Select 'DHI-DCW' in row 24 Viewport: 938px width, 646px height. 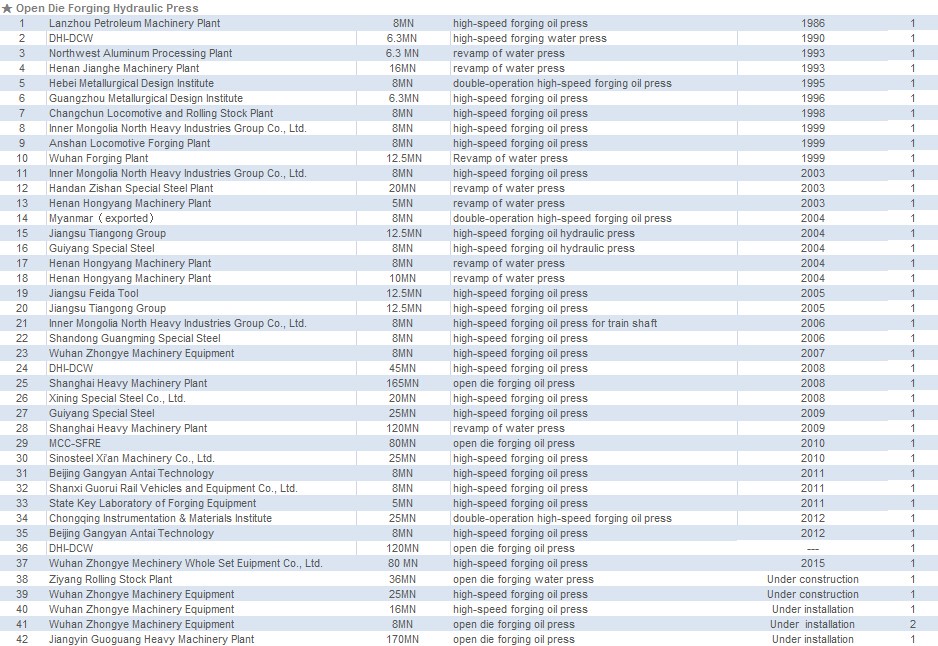[x=71, y=368]
